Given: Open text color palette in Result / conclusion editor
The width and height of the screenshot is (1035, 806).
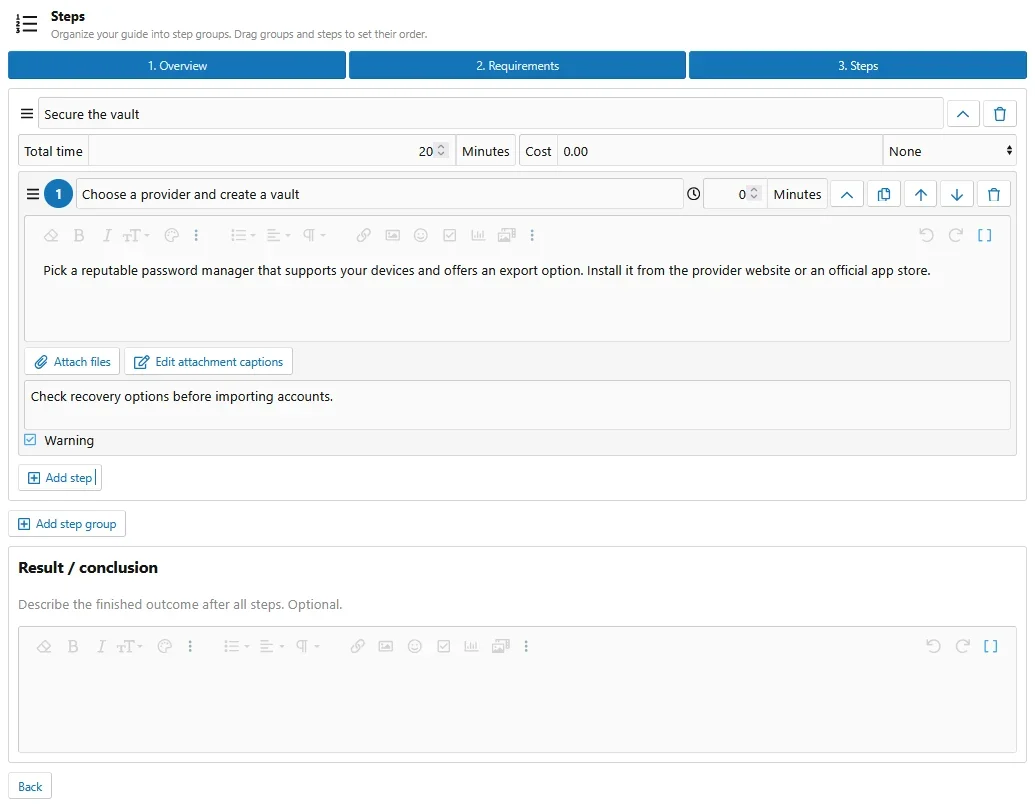Looking at the screenshot, I should click(165, 647).
